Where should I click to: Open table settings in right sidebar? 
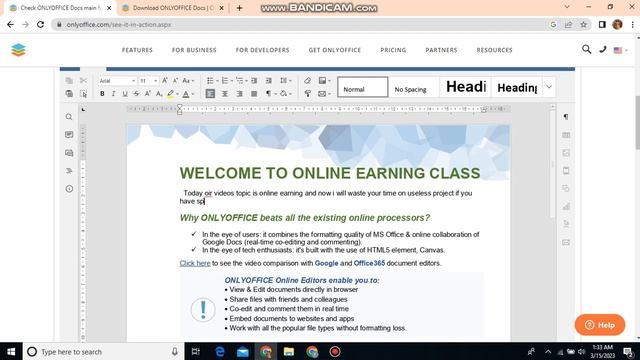point(566,135)
